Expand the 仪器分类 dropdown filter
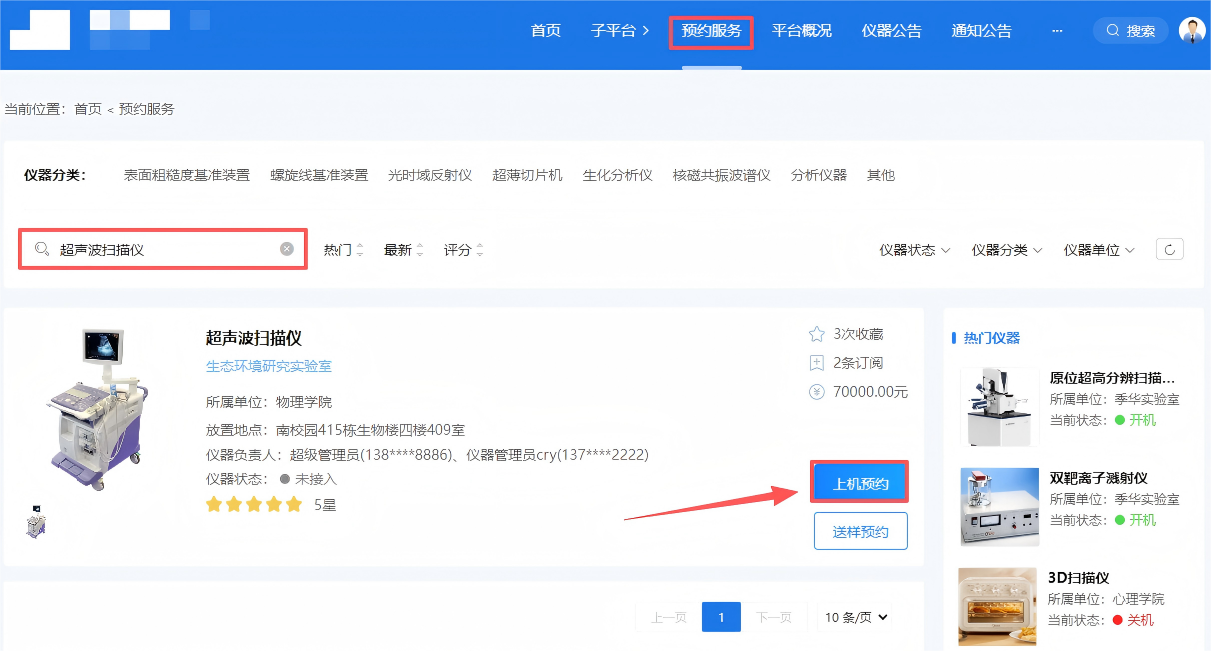Viewport: 1211px width, 651px height. [1007, 250]
